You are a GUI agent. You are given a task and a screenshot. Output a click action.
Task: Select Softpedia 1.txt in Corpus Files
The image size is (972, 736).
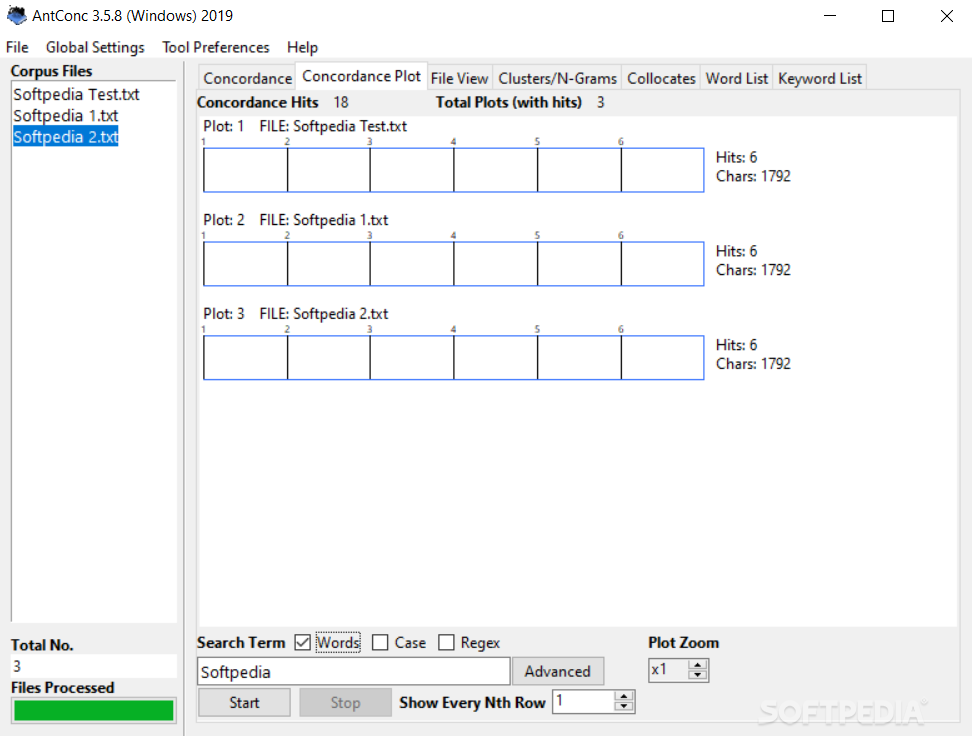66,116
